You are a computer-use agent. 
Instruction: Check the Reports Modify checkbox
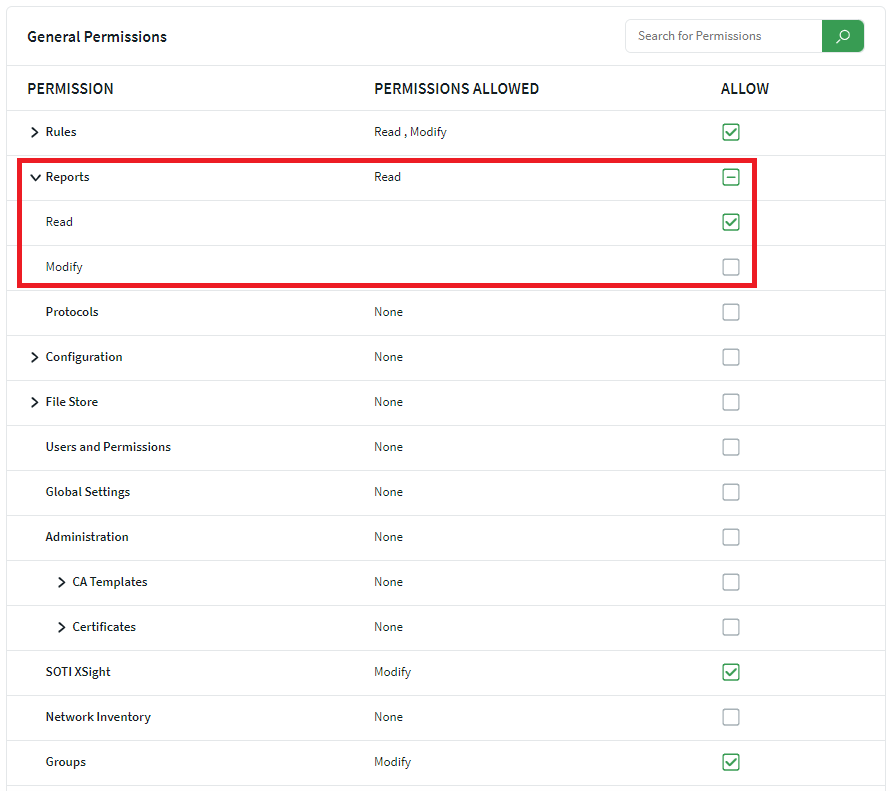731,267
